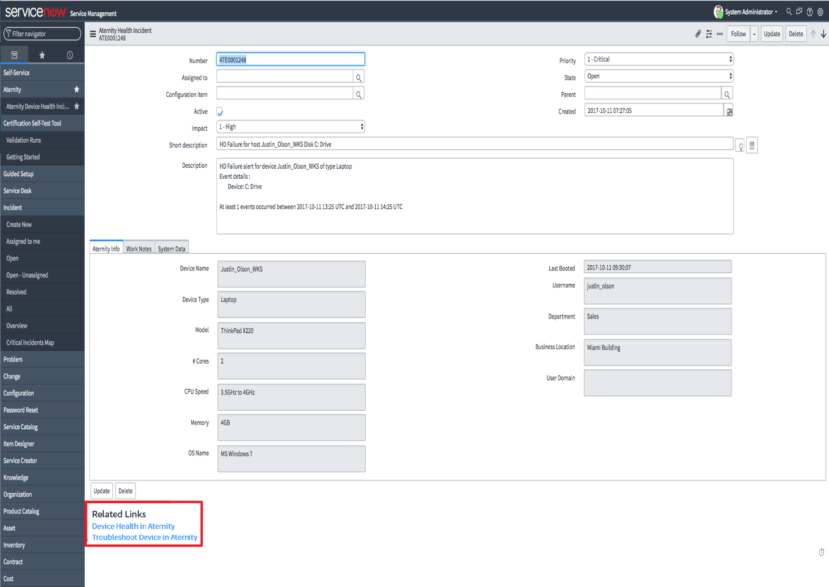Screen dimensions: 829x587
Task: Open Knowledge navigator item
Action: click(x=42, y=478)
